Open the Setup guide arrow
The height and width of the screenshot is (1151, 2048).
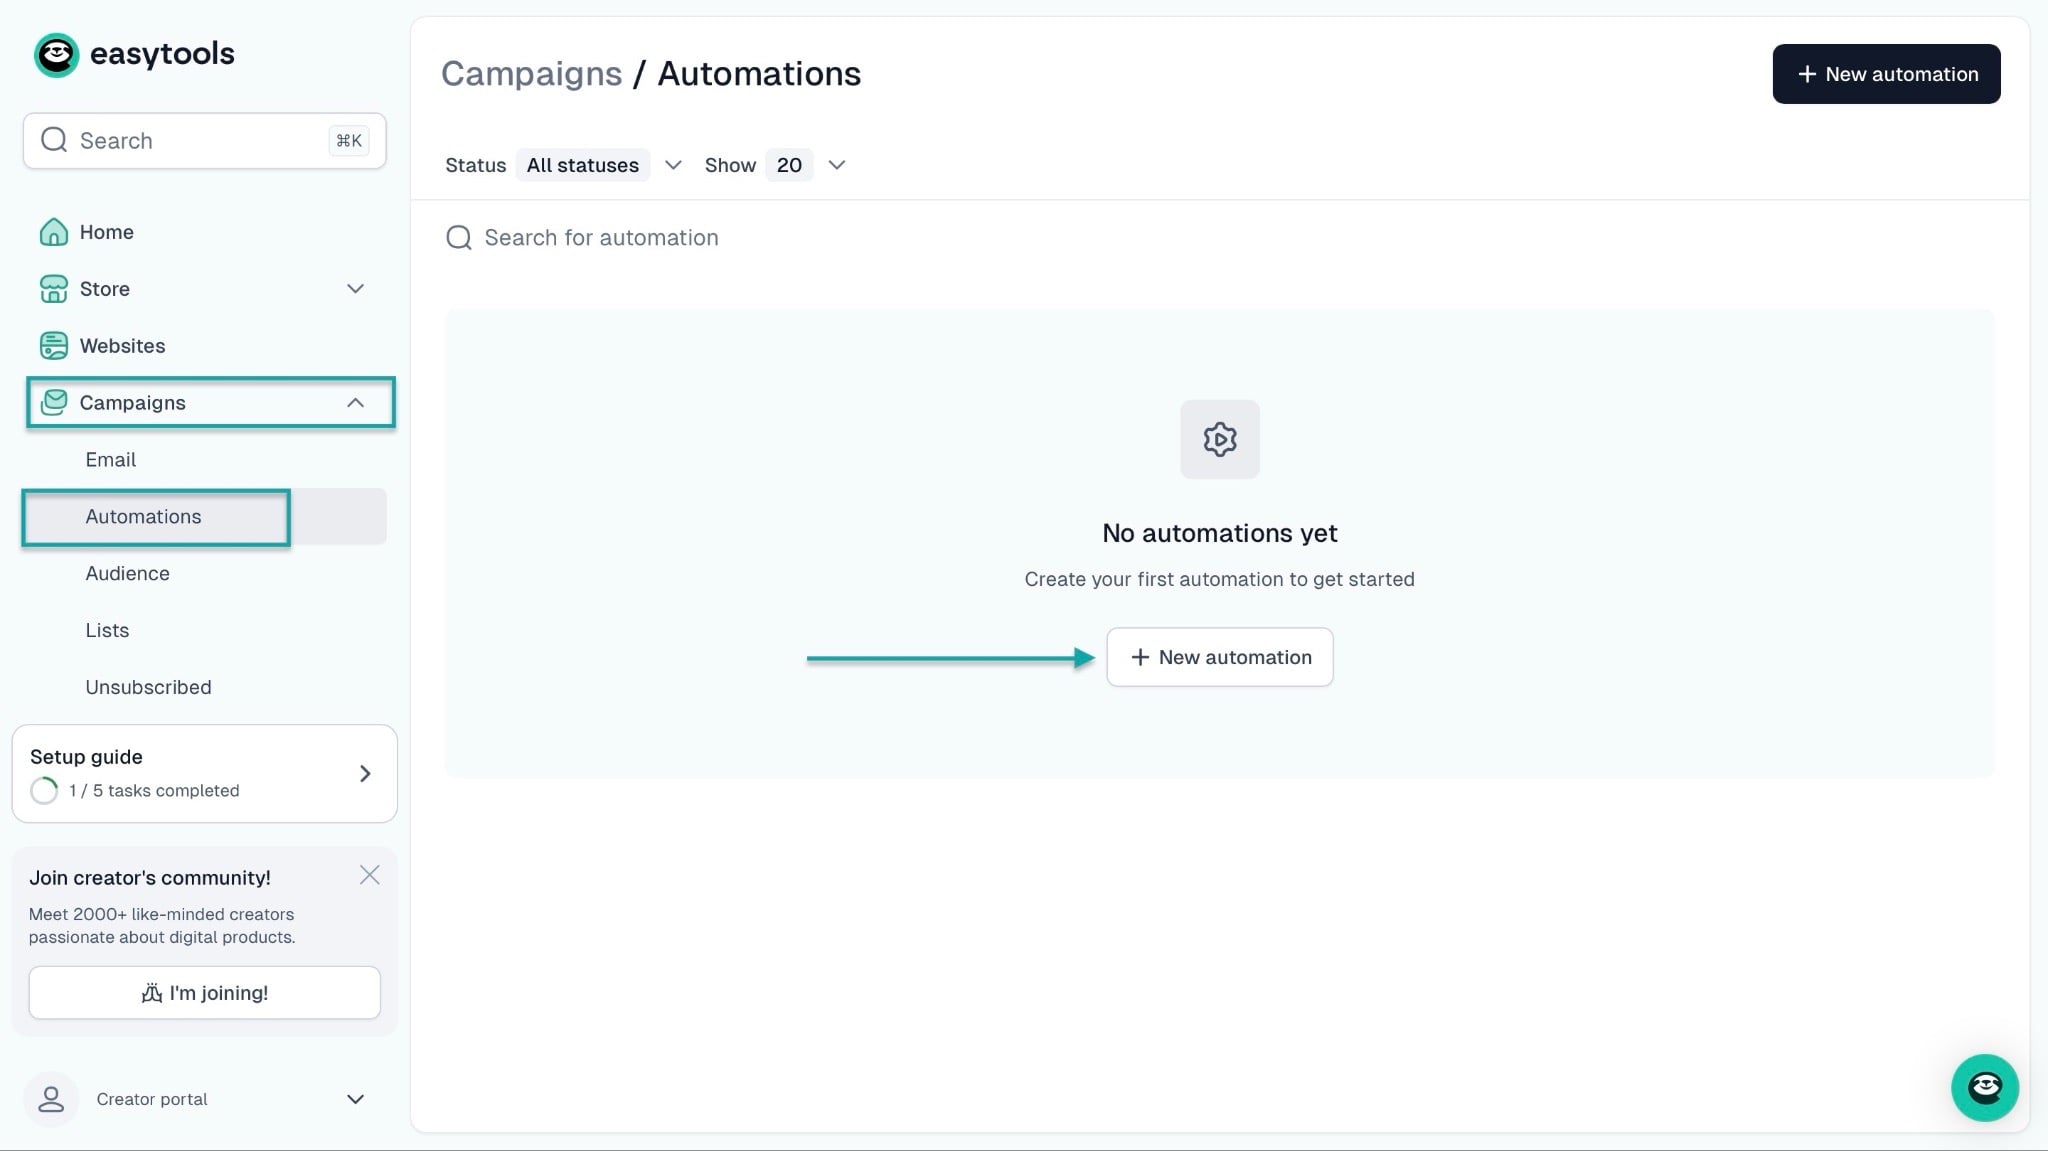tap(365, 774)
